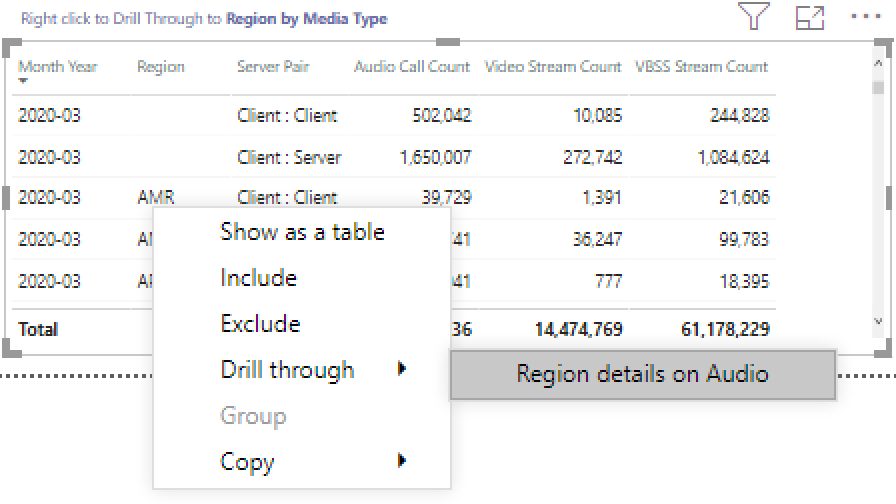Click the VBSS Stream Count column header
Image resolution: width=896 pixels, height=504 pixels.
pyautogui.click(x=702, y=67)
